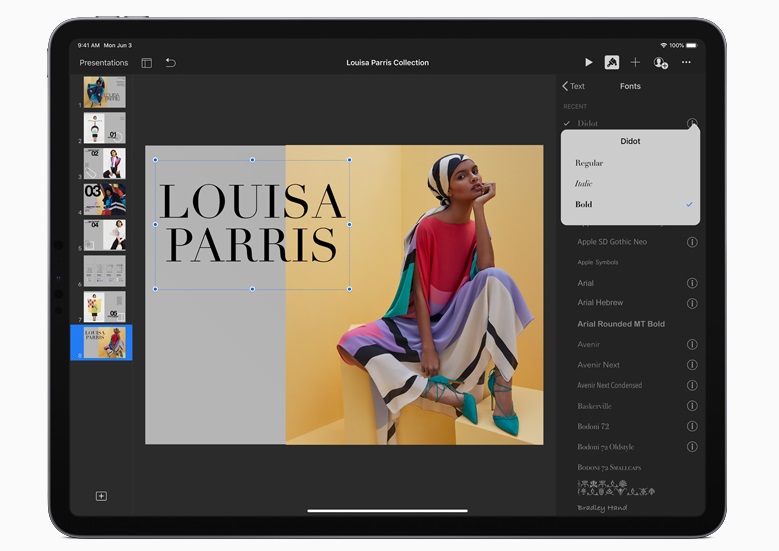Screen dimensions: 779x551
Task: Open info icon for Bodoni 72
Action: 692,426
